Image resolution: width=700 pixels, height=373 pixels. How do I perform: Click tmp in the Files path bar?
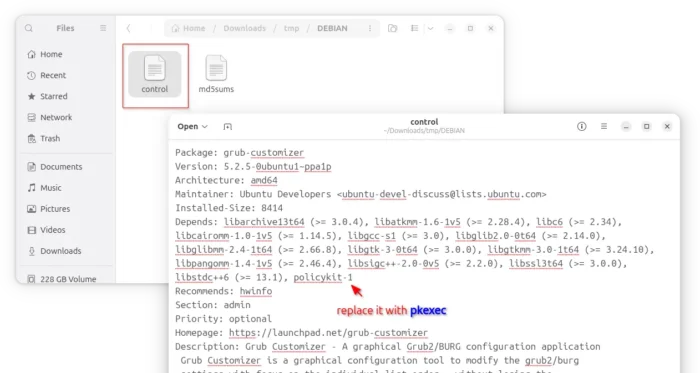coord(292,28)
